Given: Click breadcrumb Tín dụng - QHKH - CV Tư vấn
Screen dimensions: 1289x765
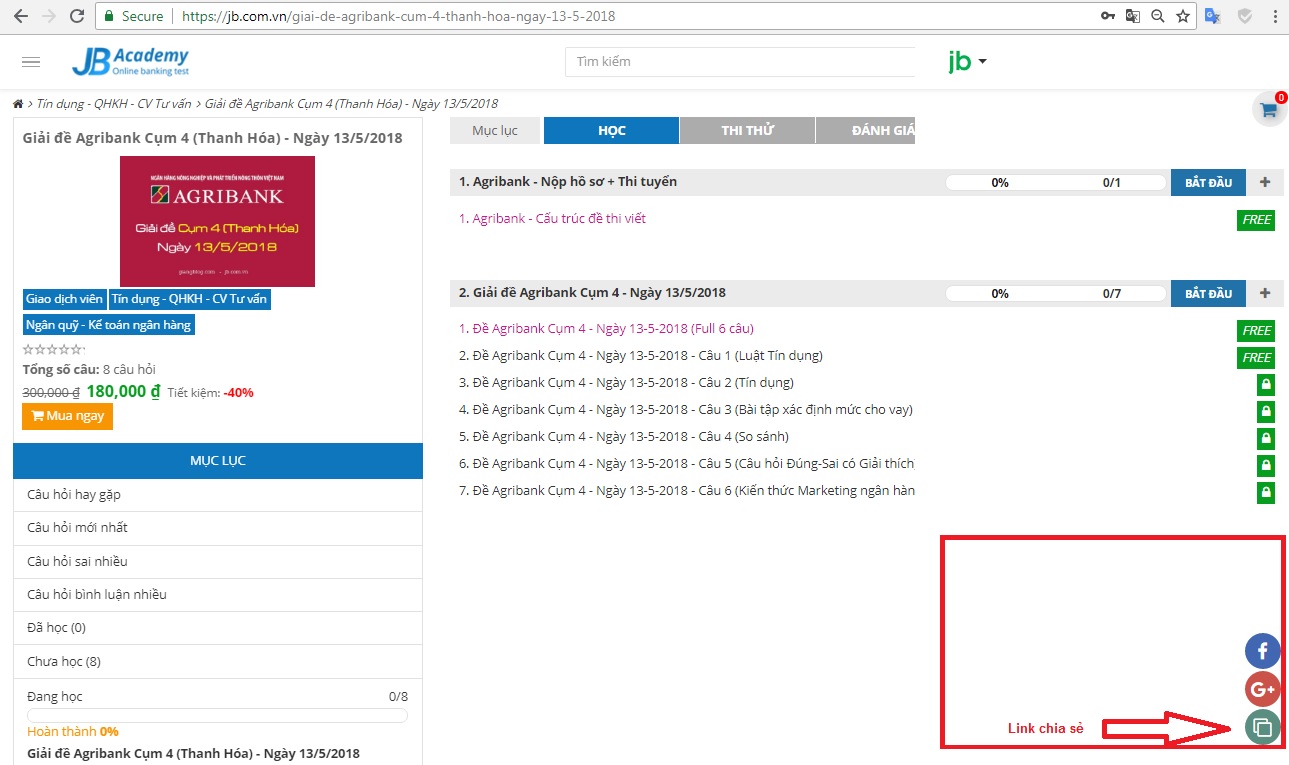Looking at the screenshot, I should click(116, 104).
